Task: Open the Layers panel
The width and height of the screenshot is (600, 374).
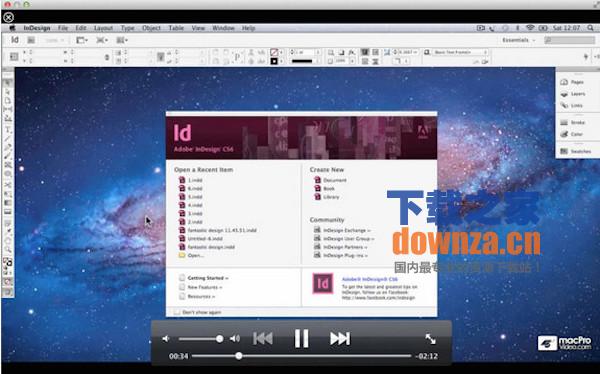Action: [x=572, y=94]
